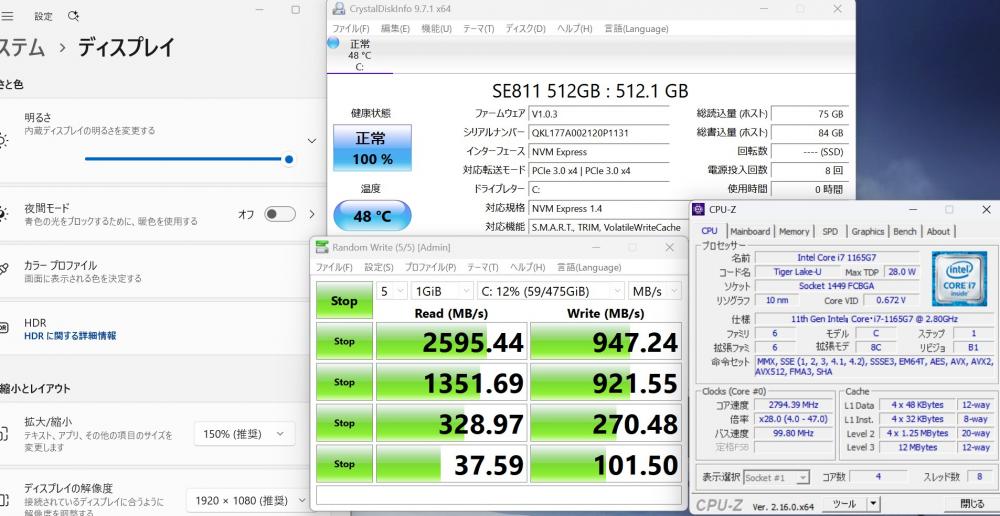Click the search icon beside 設定 title
This screenshot has height=516, width=1000.
(x=73, y=17)
